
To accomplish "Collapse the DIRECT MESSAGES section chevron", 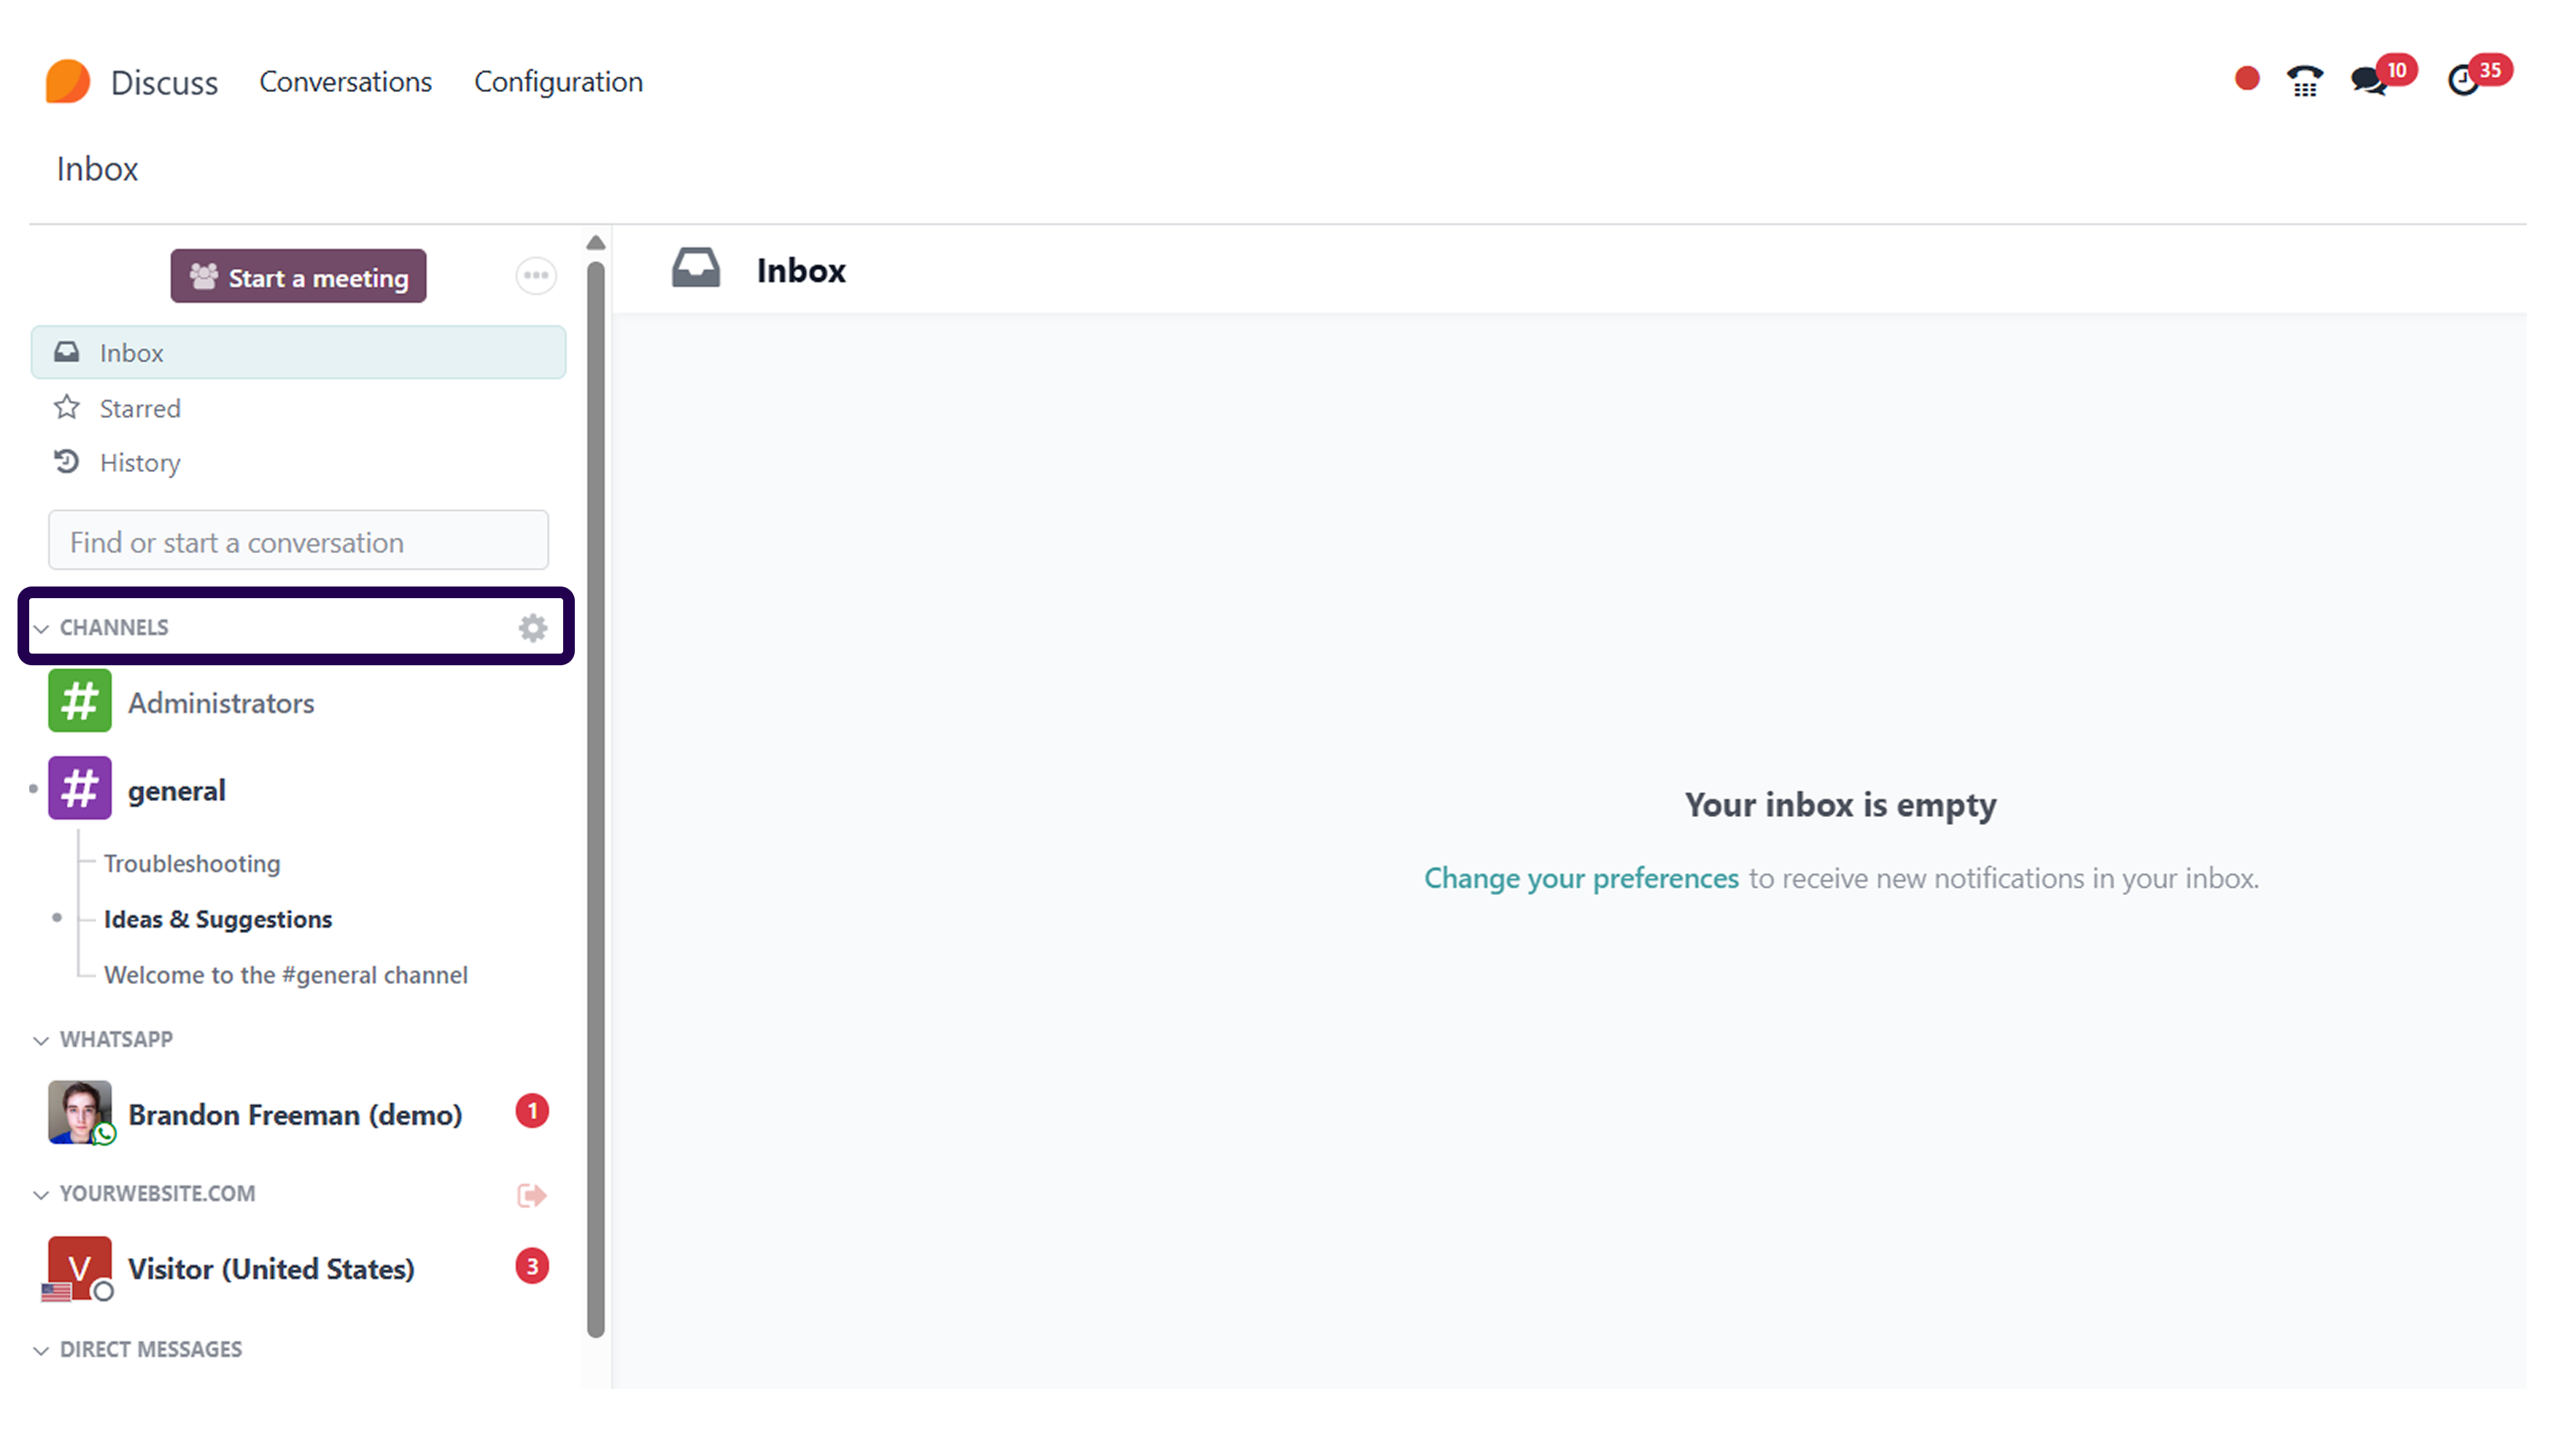I will coord(41,1350).
